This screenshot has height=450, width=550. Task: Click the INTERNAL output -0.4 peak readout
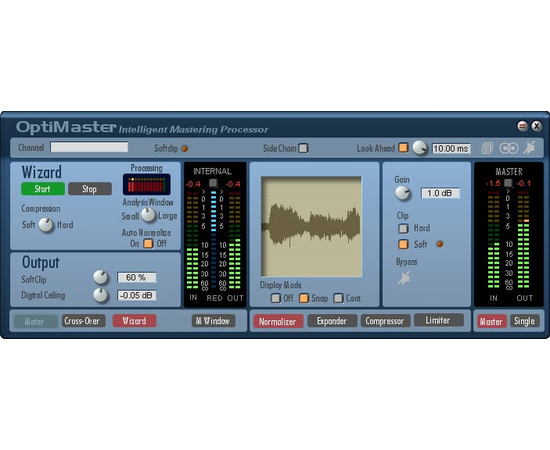(x=233, y=184)
